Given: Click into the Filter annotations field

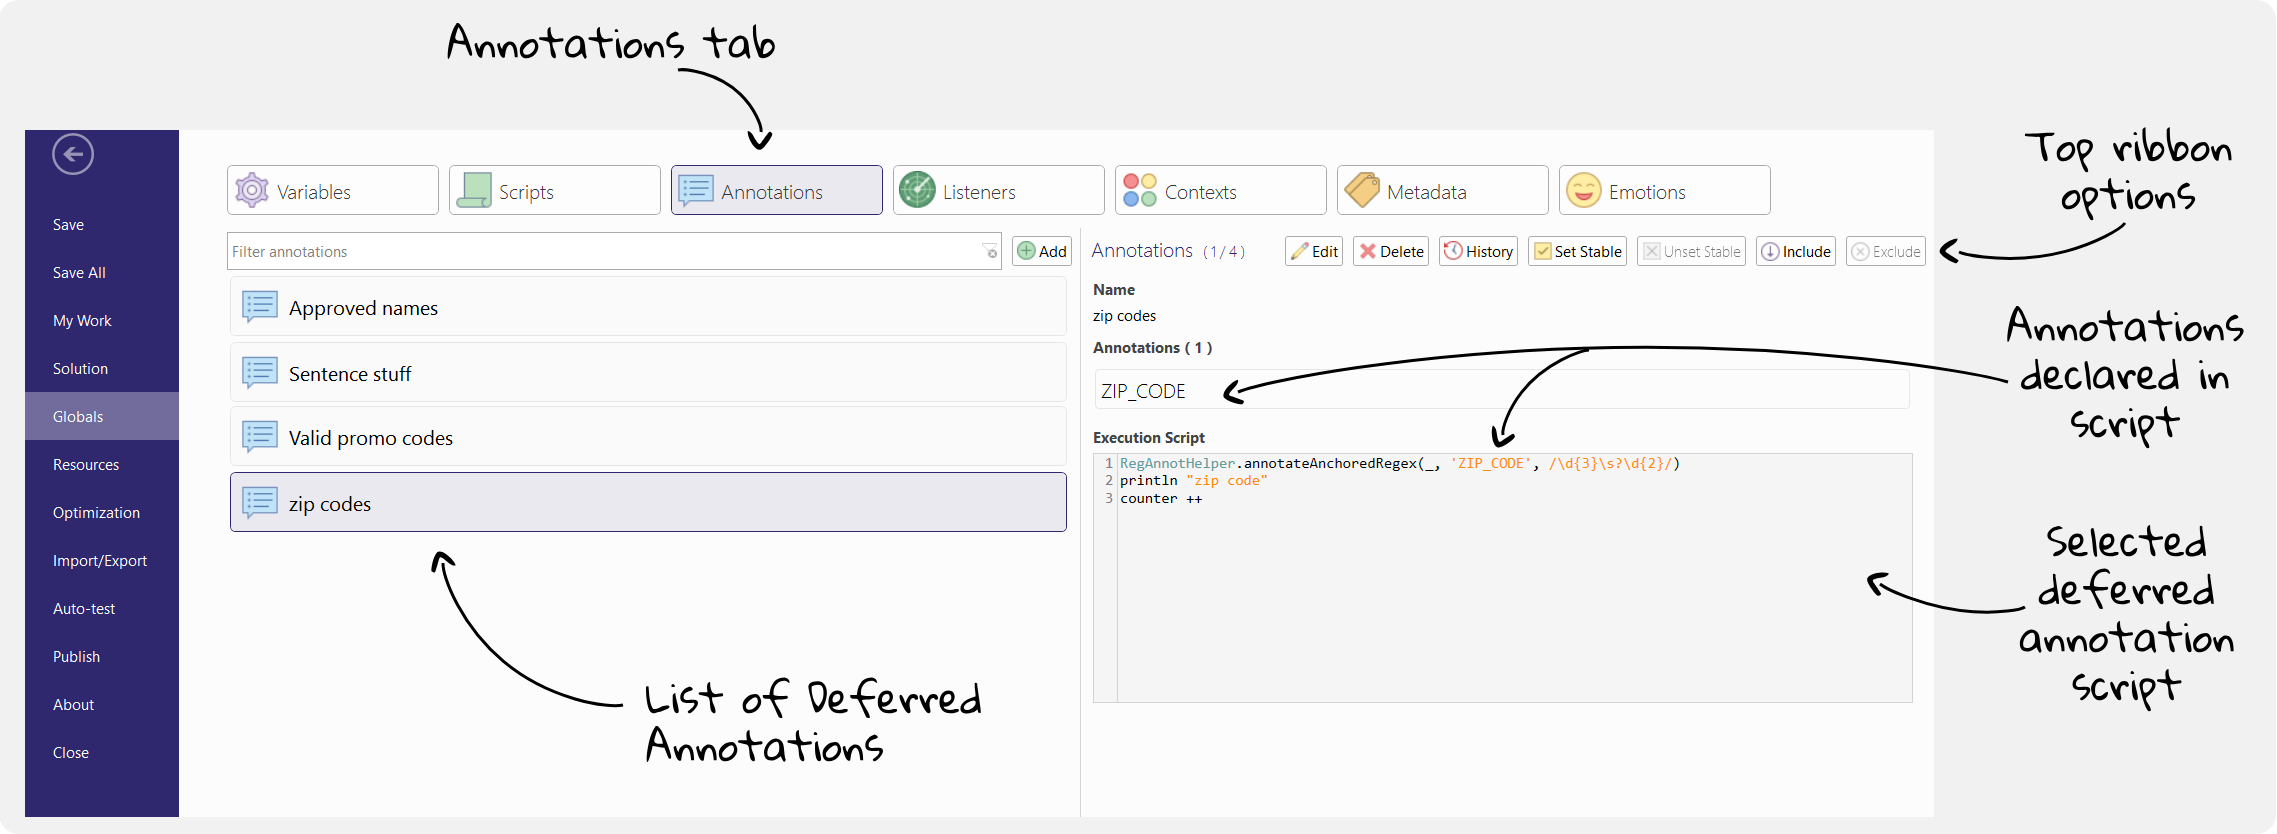Looking at the screenshot, I should click(614, 251).
